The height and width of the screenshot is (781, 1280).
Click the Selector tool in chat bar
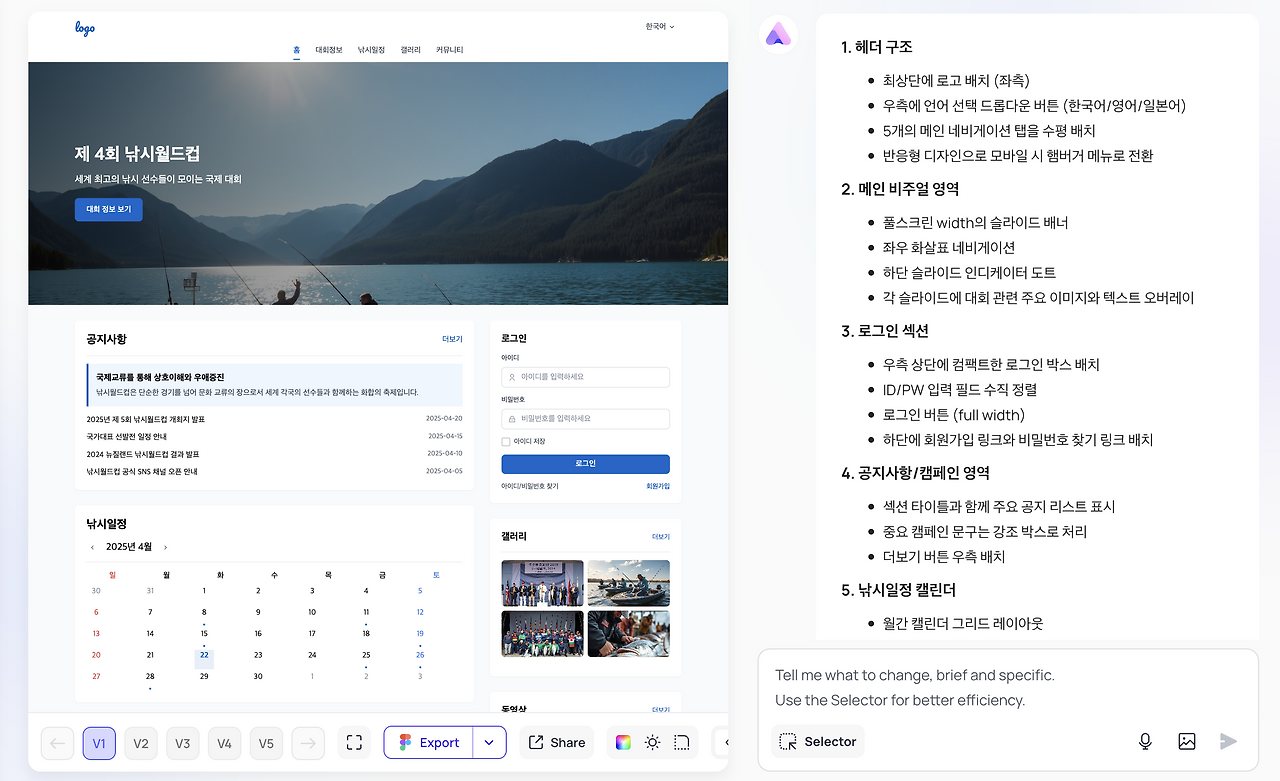817,741
